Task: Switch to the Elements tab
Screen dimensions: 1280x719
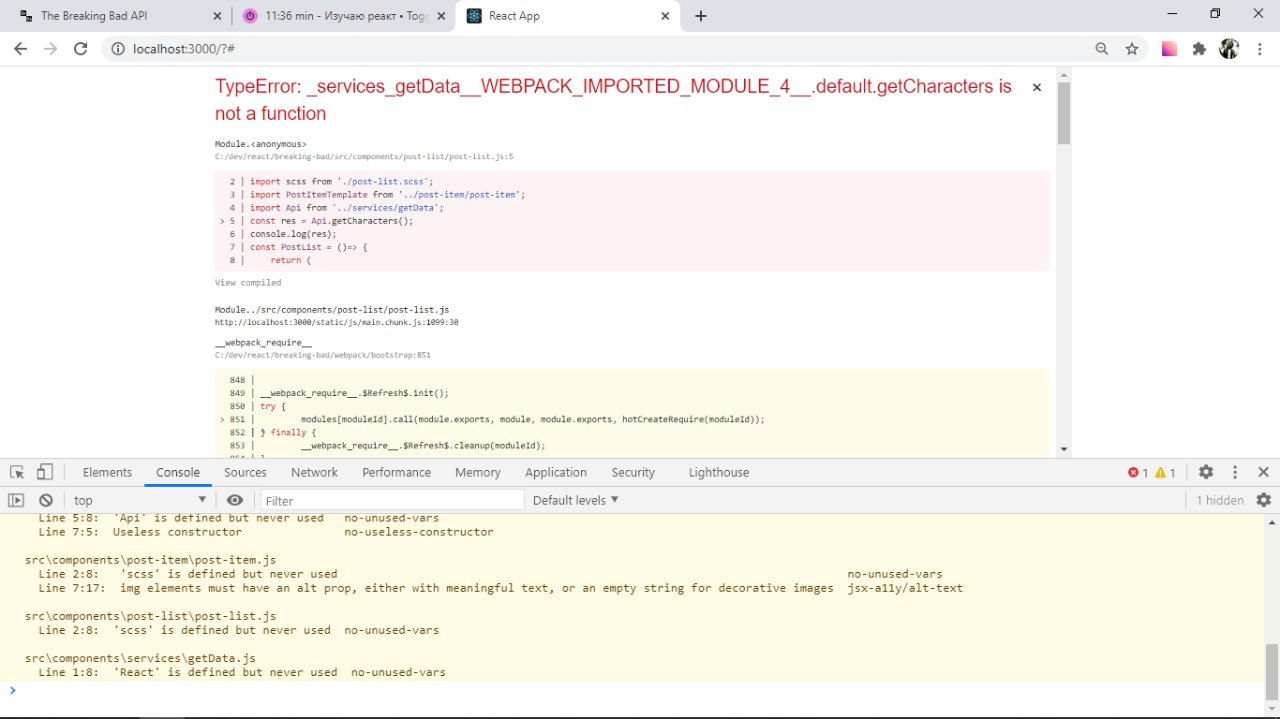Action: pyautogui.click(x=107, y=472)
